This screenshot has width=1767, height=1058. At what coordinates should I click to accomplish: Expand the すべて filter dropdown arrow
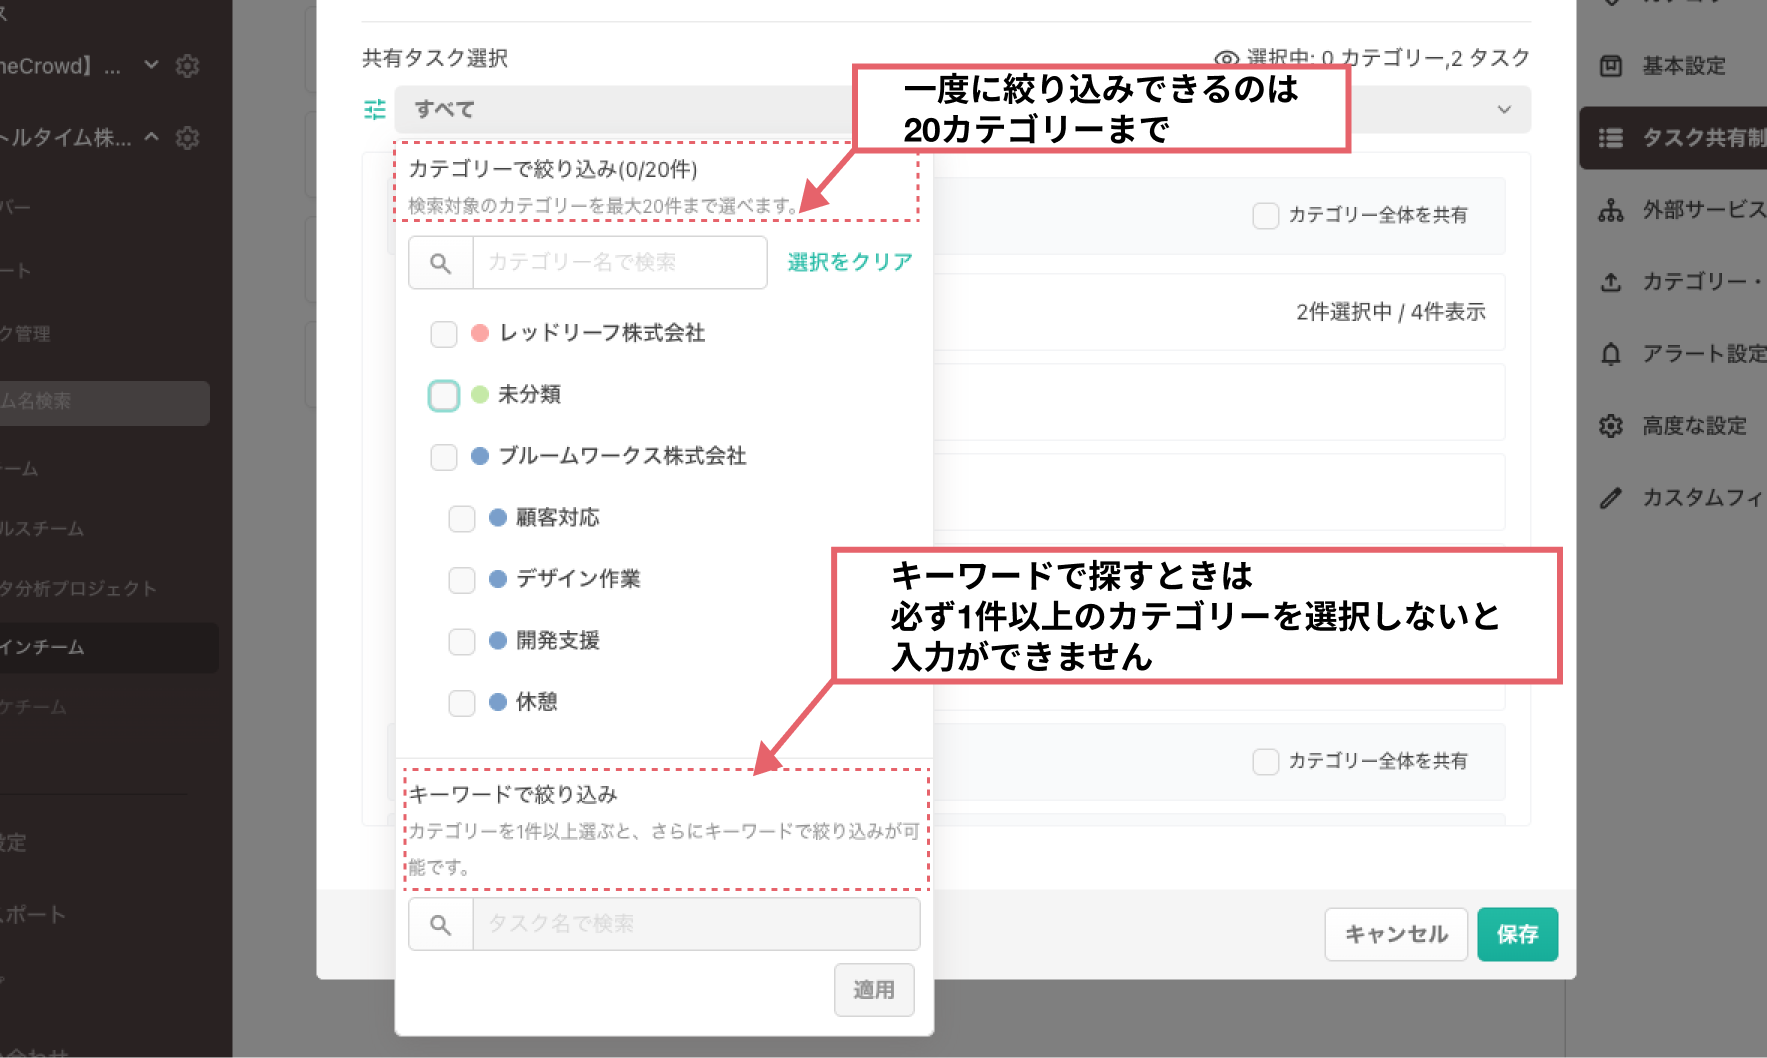(1504, 110)
